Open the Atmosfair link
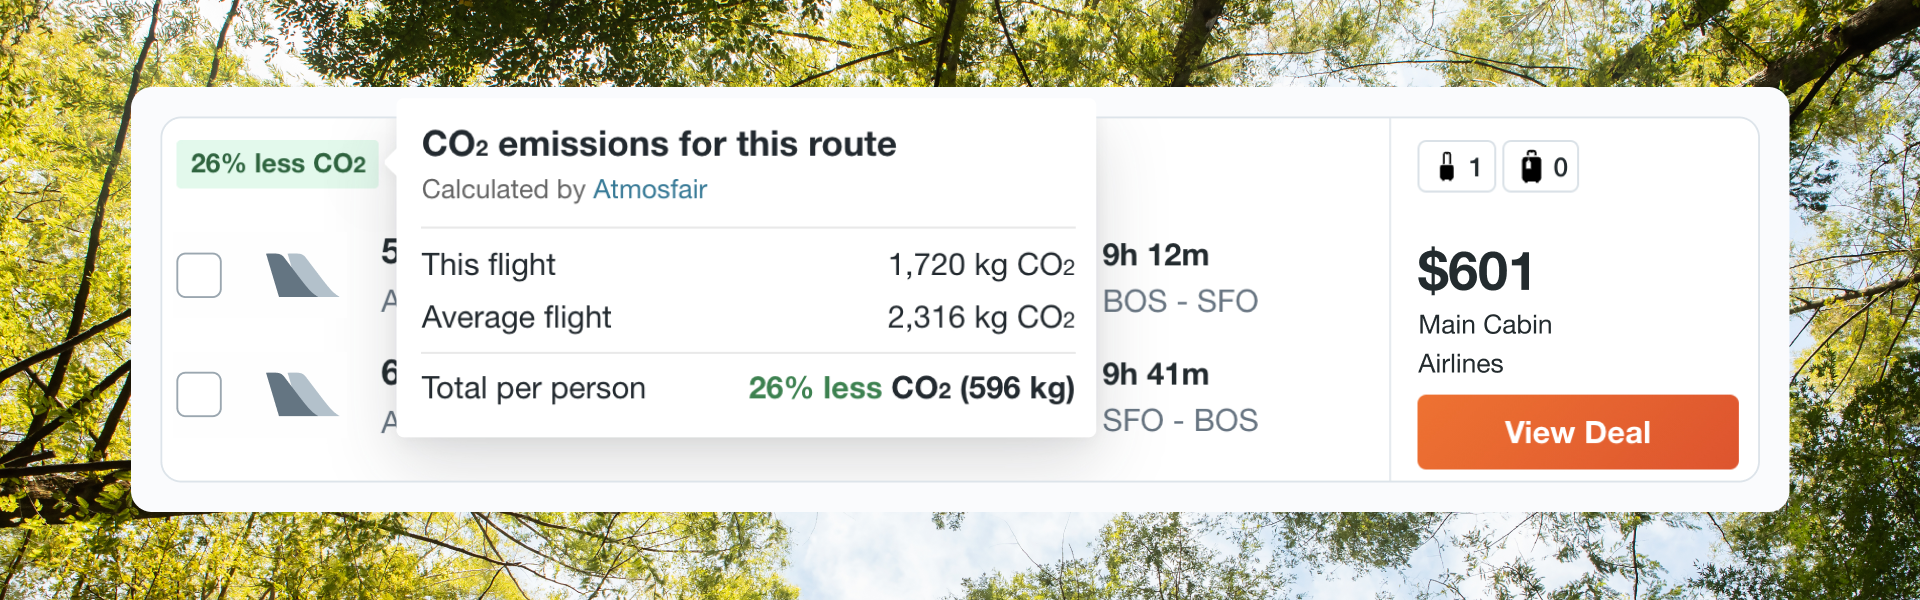Screen dimensions: 1920x600 [650, 189]
